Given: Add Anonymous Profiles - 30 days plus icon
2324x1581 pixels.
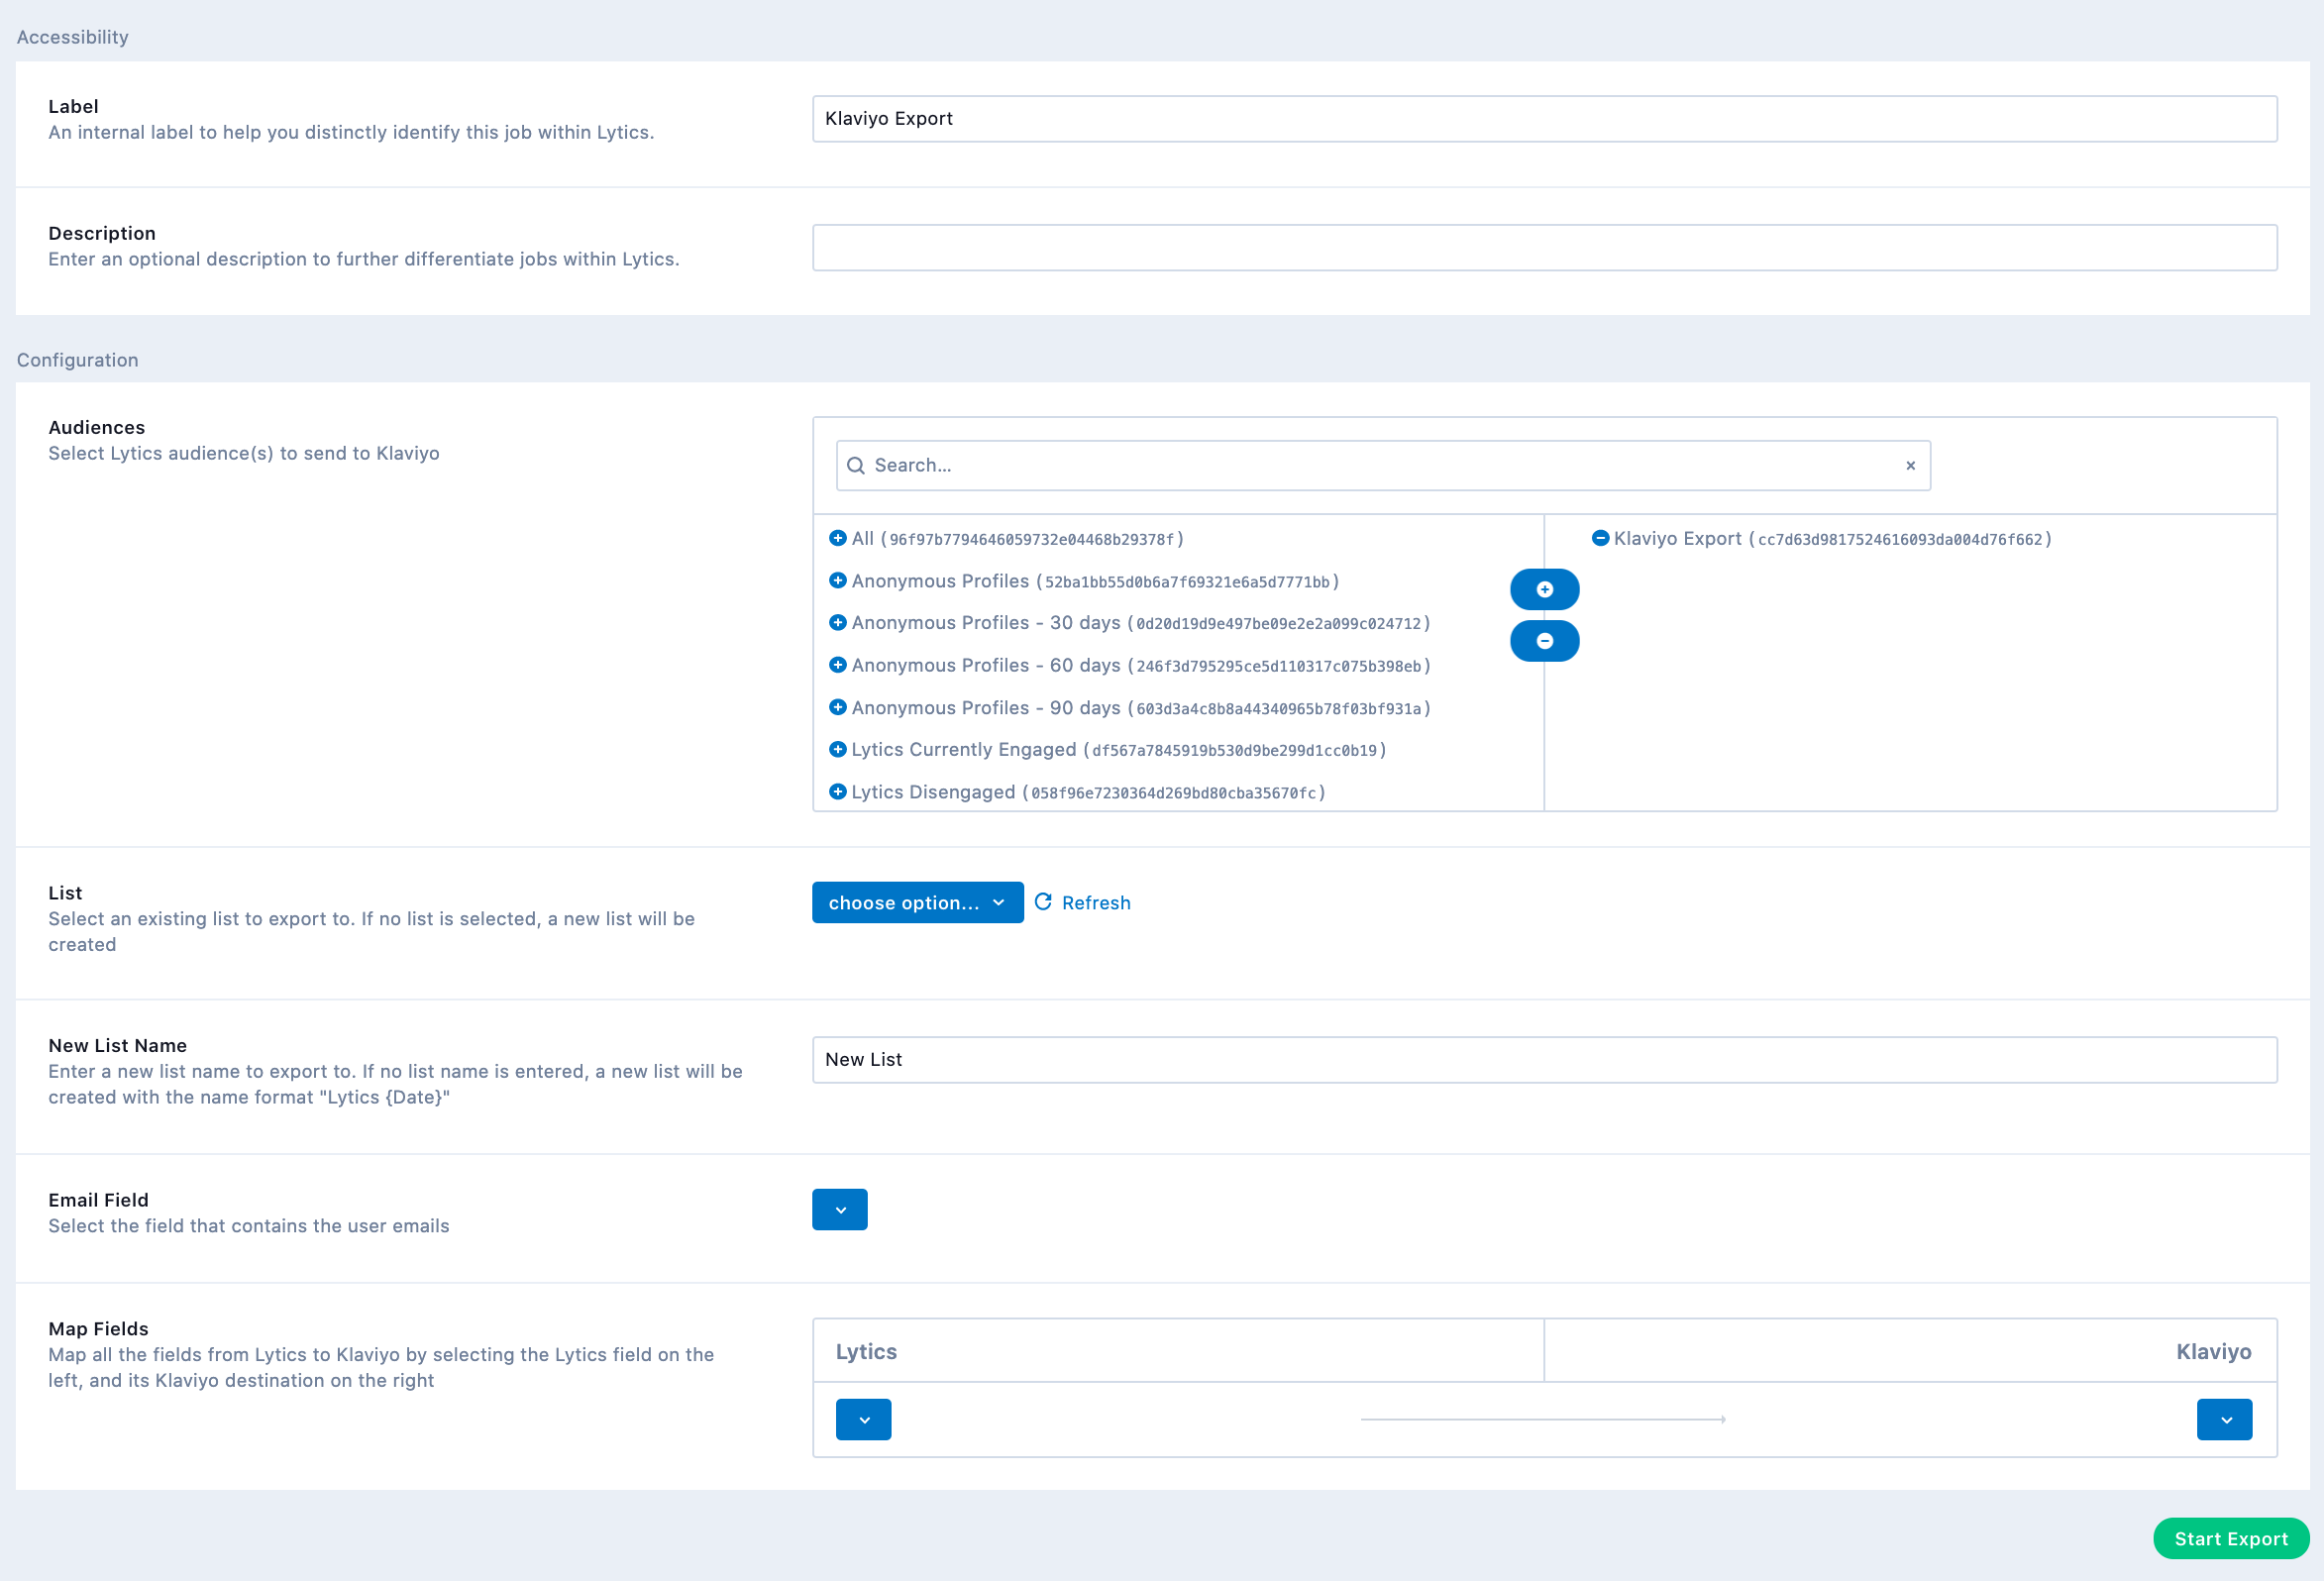Looking at the screenshot, I should 838,622.
